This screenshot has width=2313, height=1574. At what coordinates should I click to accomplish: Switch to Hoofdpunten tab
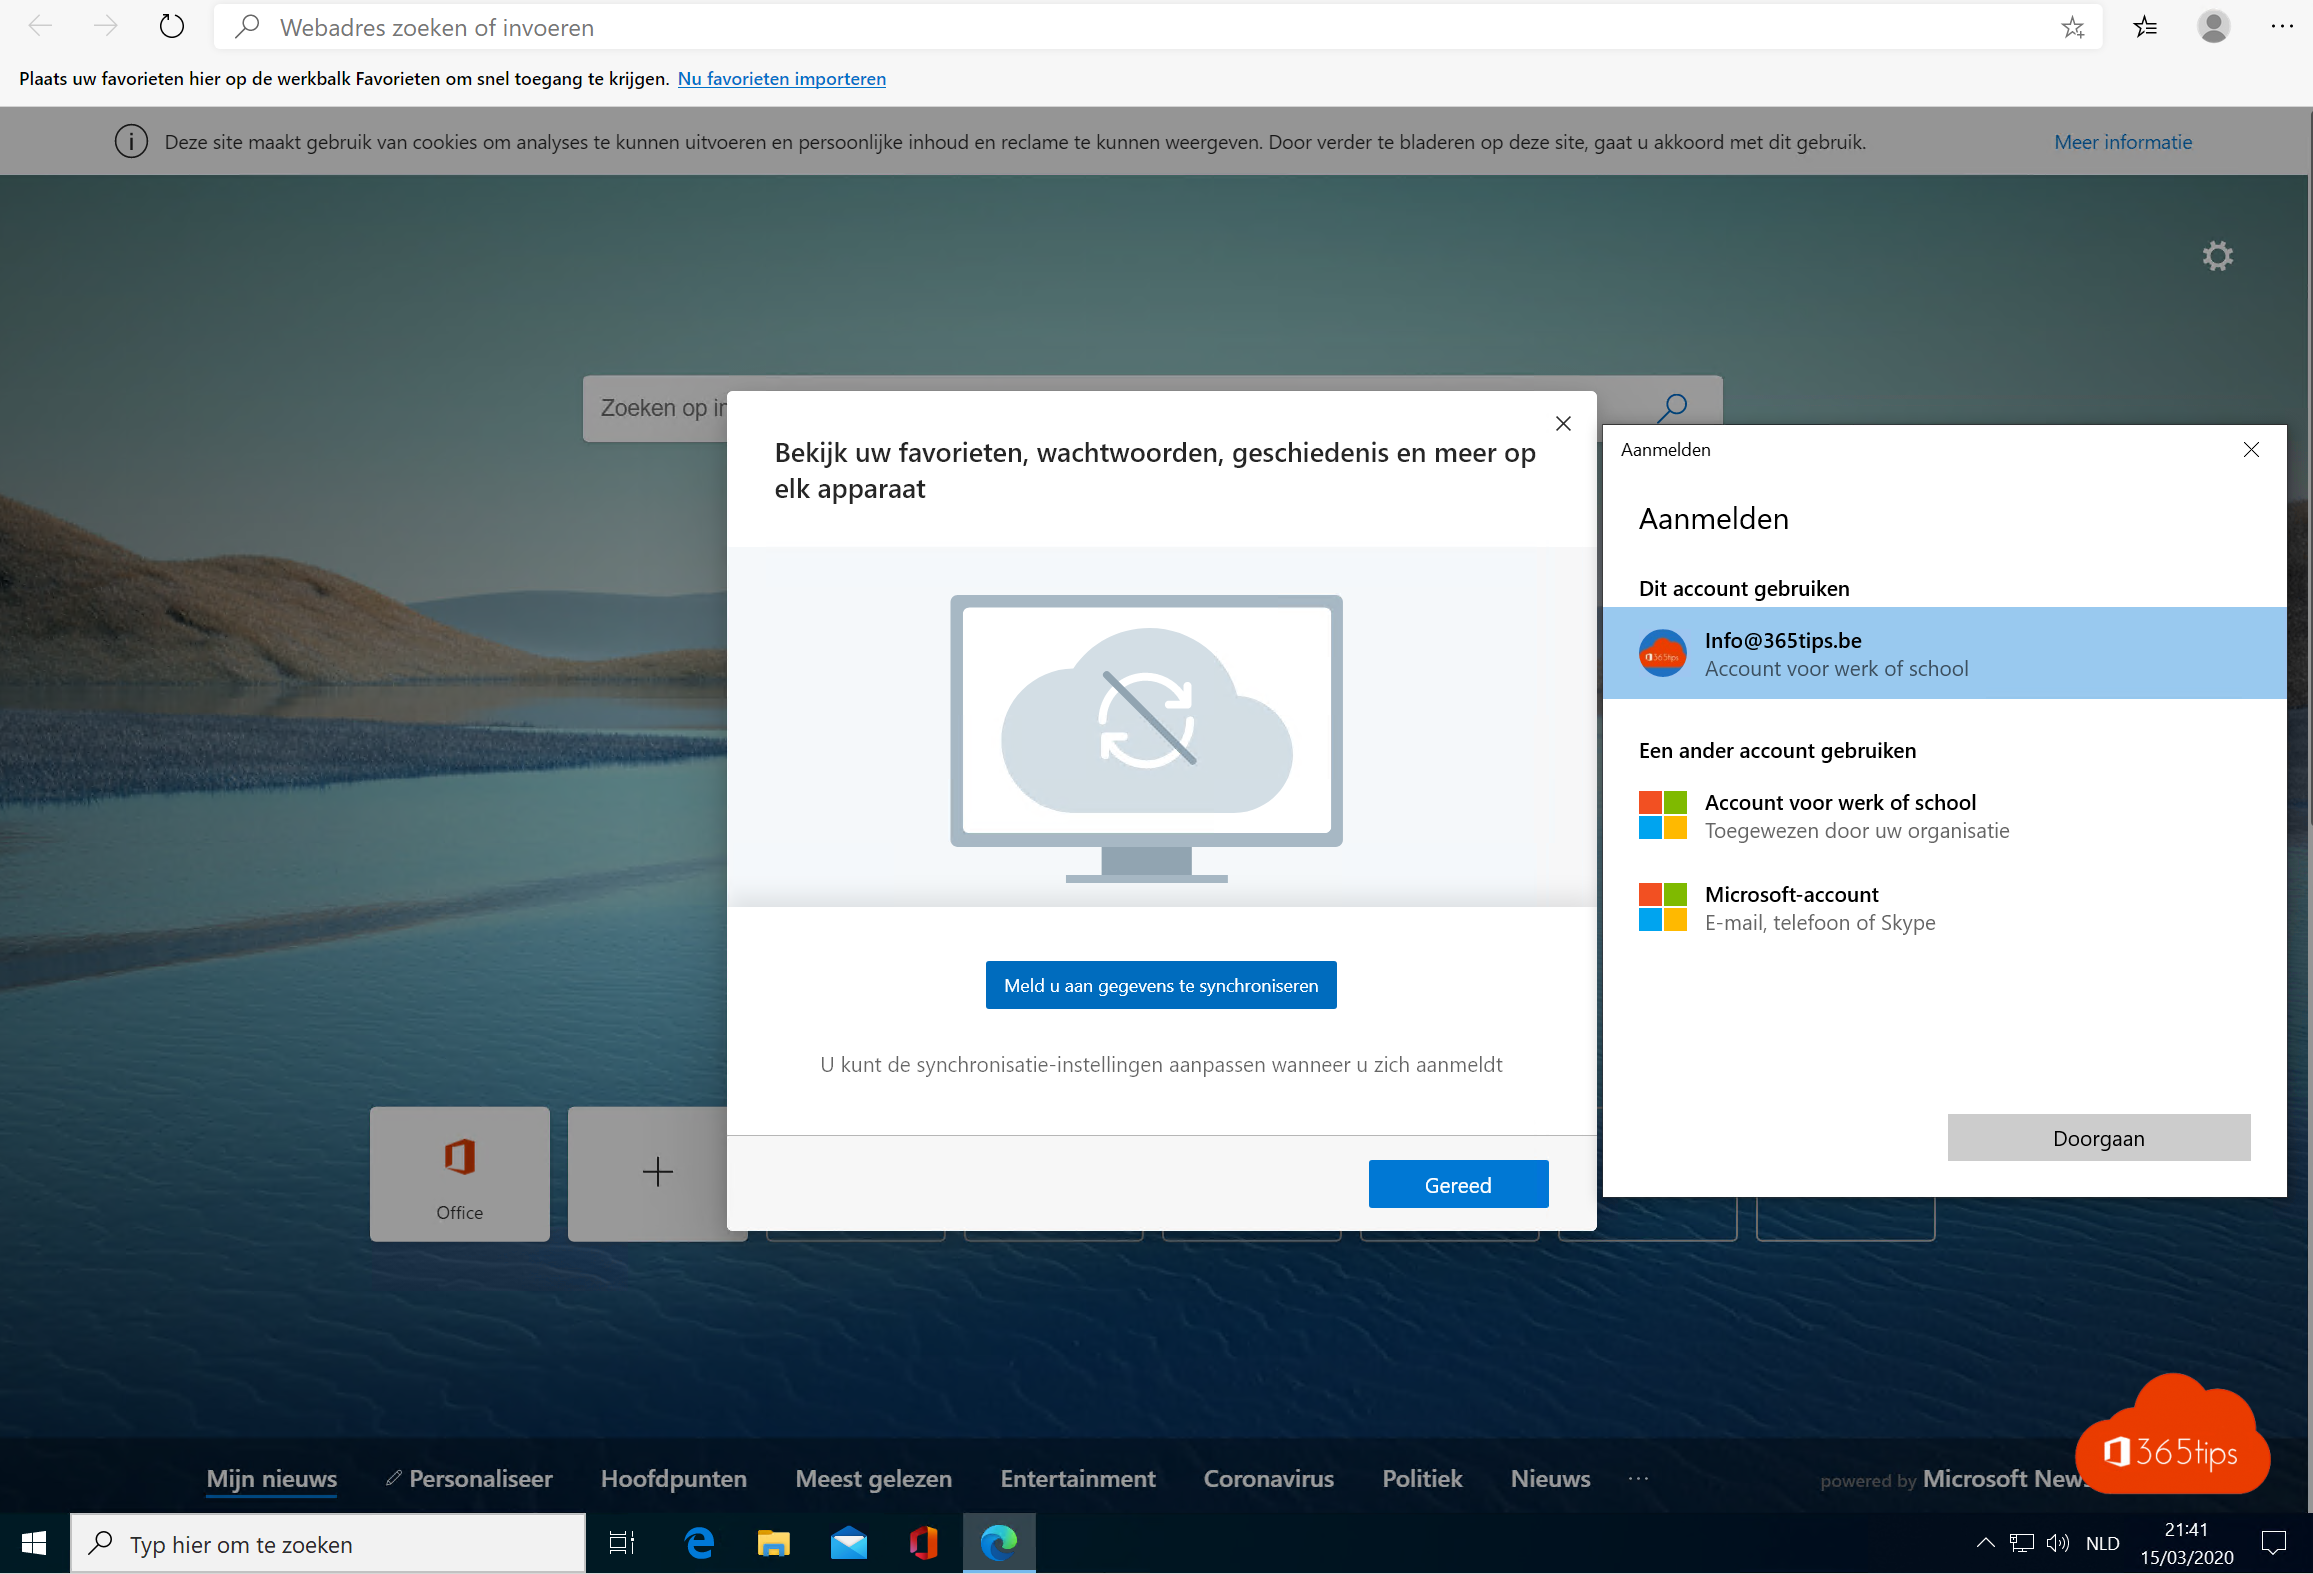point(674,1479)
